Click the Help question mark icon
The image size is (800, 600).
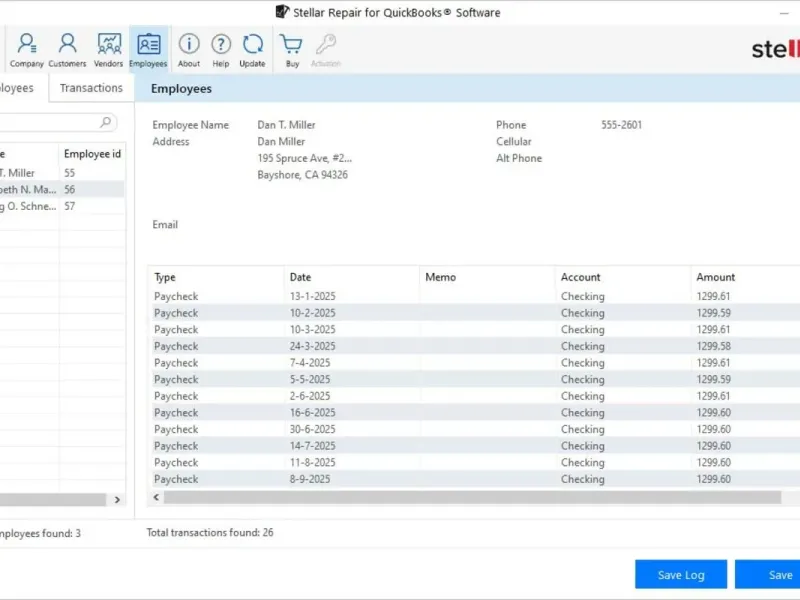point(221,49)
